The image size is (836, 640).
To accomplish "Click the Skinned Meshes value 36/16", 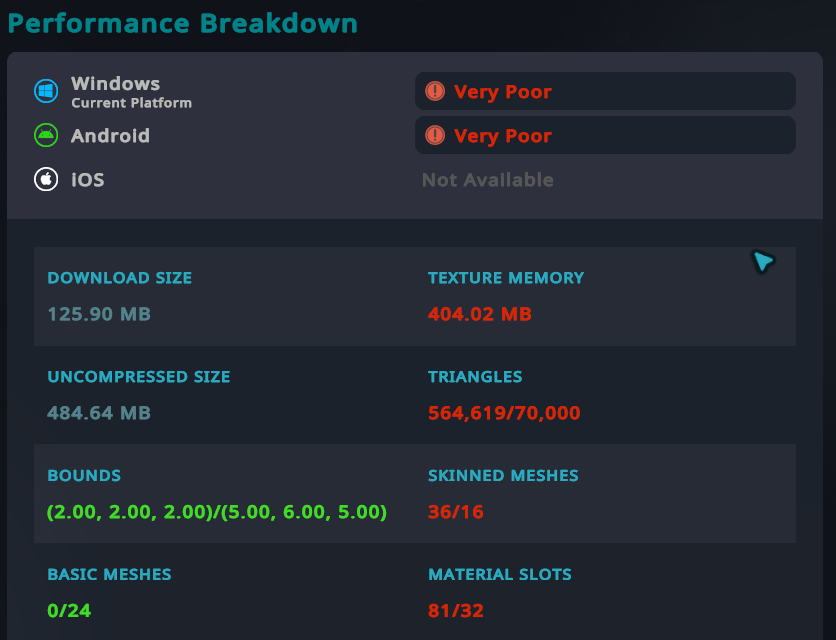I will click(456, 512).
